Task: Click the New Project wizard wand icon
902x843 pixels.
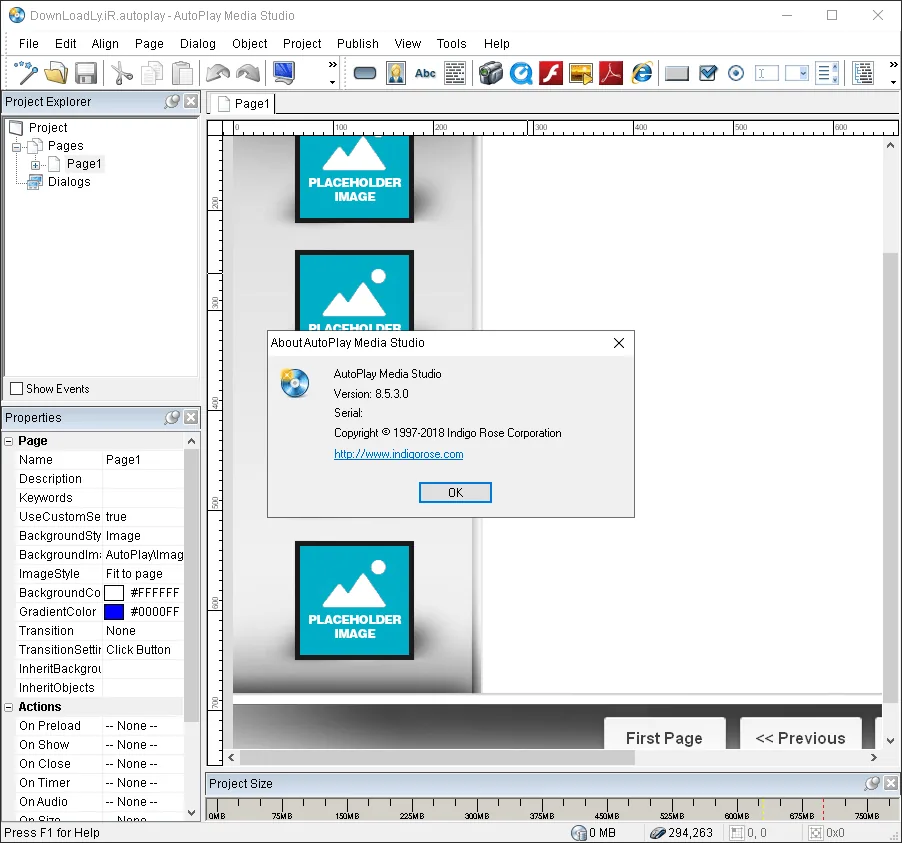Action: [x=26, y=73]
